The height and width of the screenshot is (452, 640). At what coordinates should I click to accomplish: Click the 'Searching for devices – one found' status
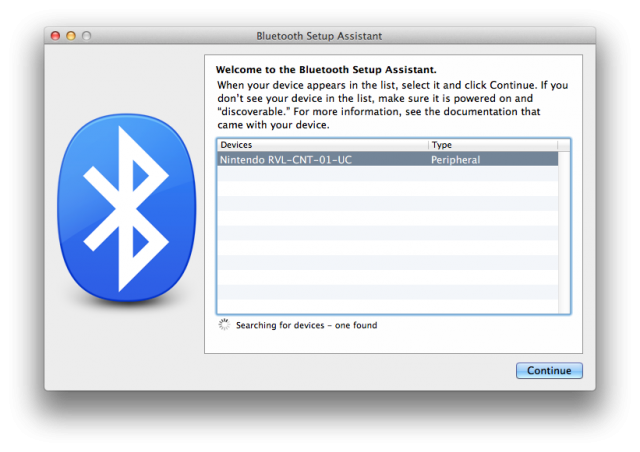click(306, 325)
